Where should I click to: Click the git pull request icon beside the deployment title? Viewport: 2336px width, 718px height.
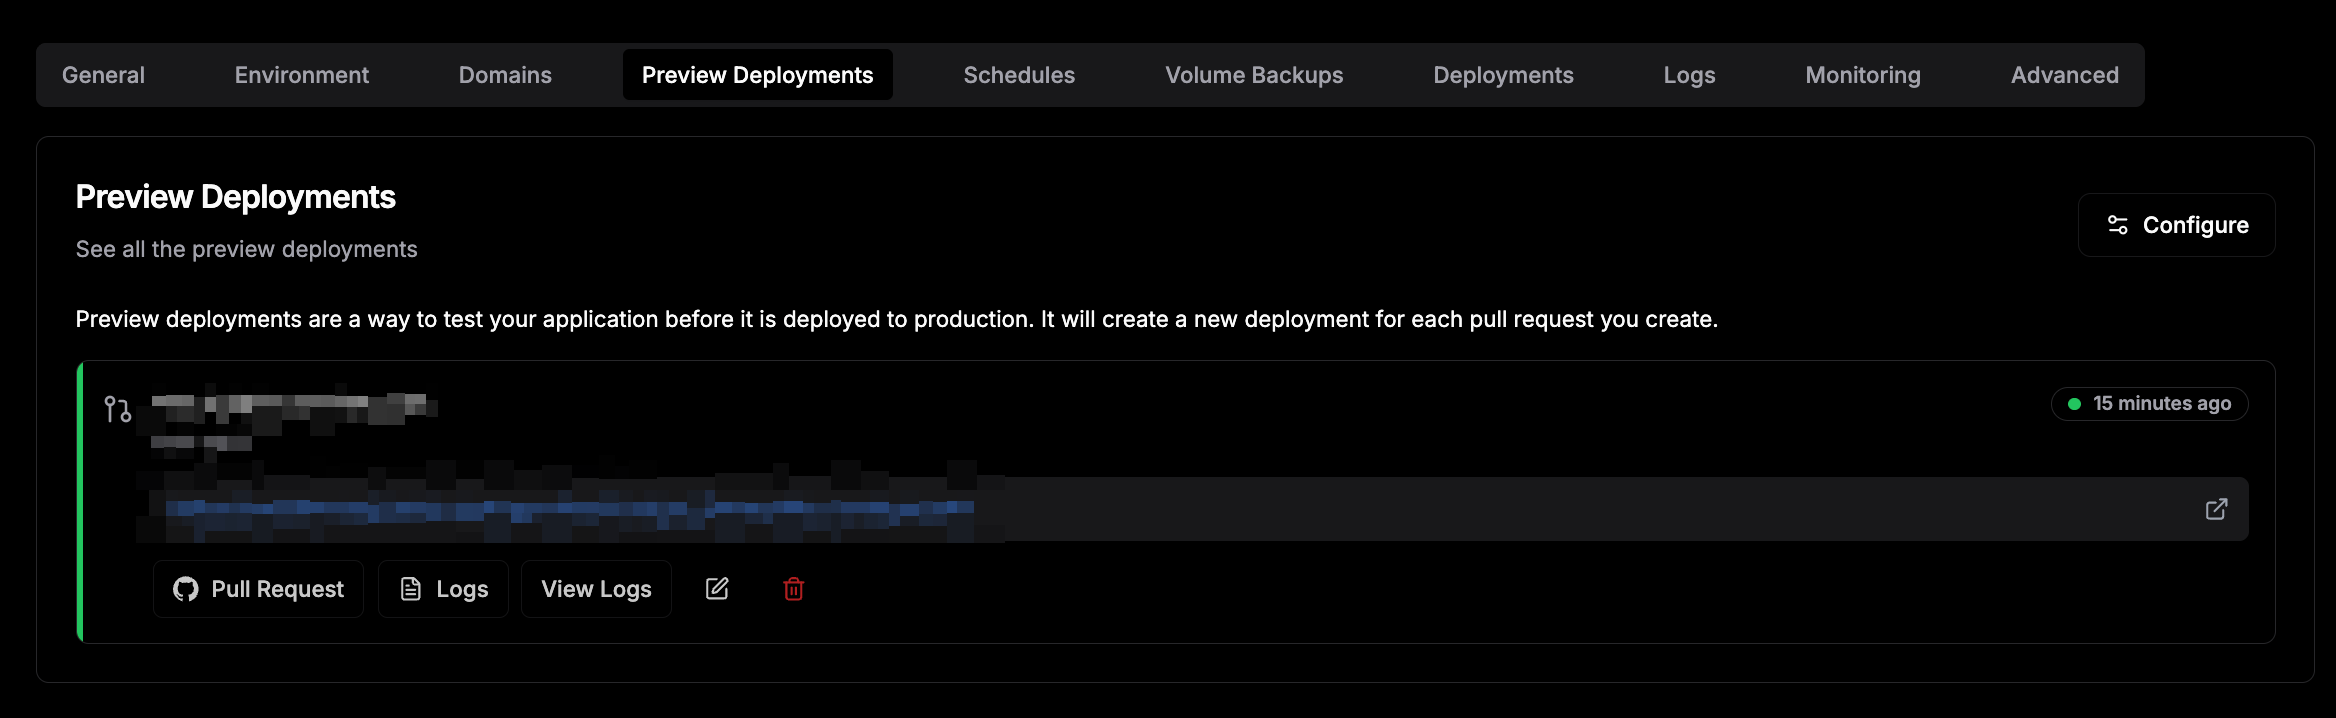[x=118, y=409]
